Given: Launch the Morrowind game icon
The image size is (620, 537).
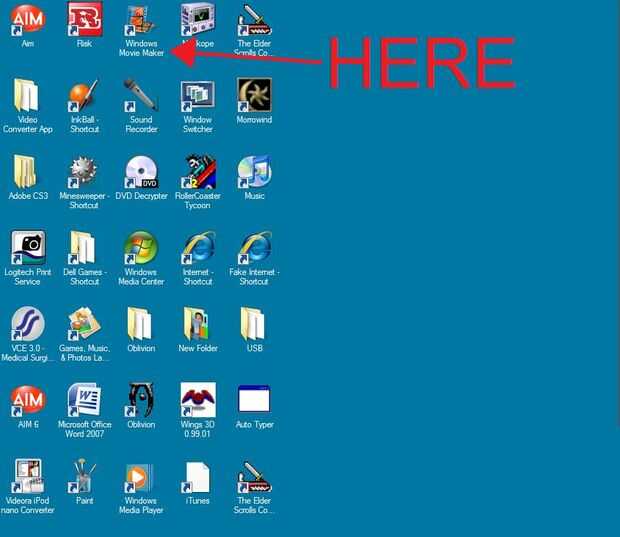Looking at the screenshot, I should pyautogui.click(x=254, y=95).
